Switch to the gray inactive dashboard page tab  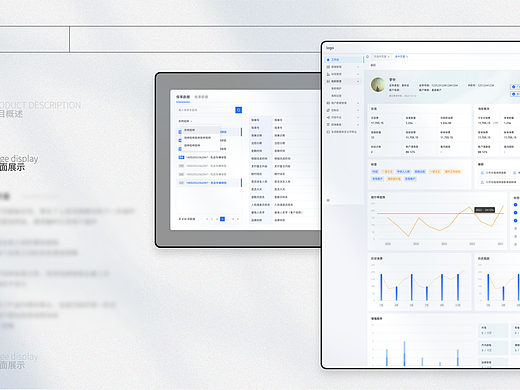381,57
